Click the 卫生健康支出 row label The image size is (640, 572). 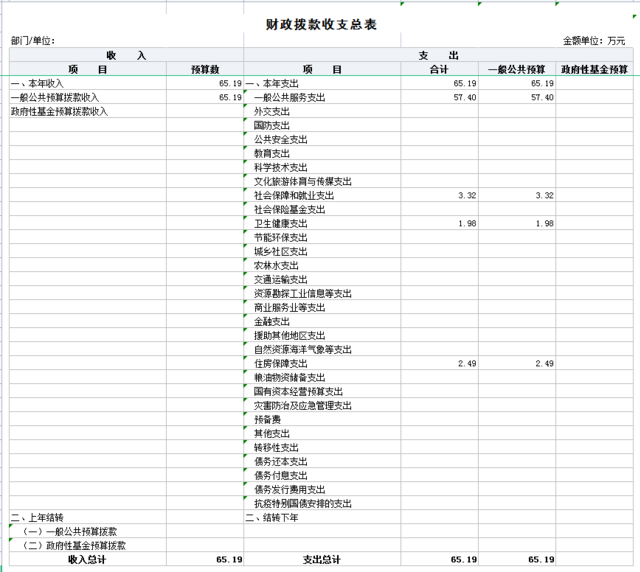click(x=280, y=224)
